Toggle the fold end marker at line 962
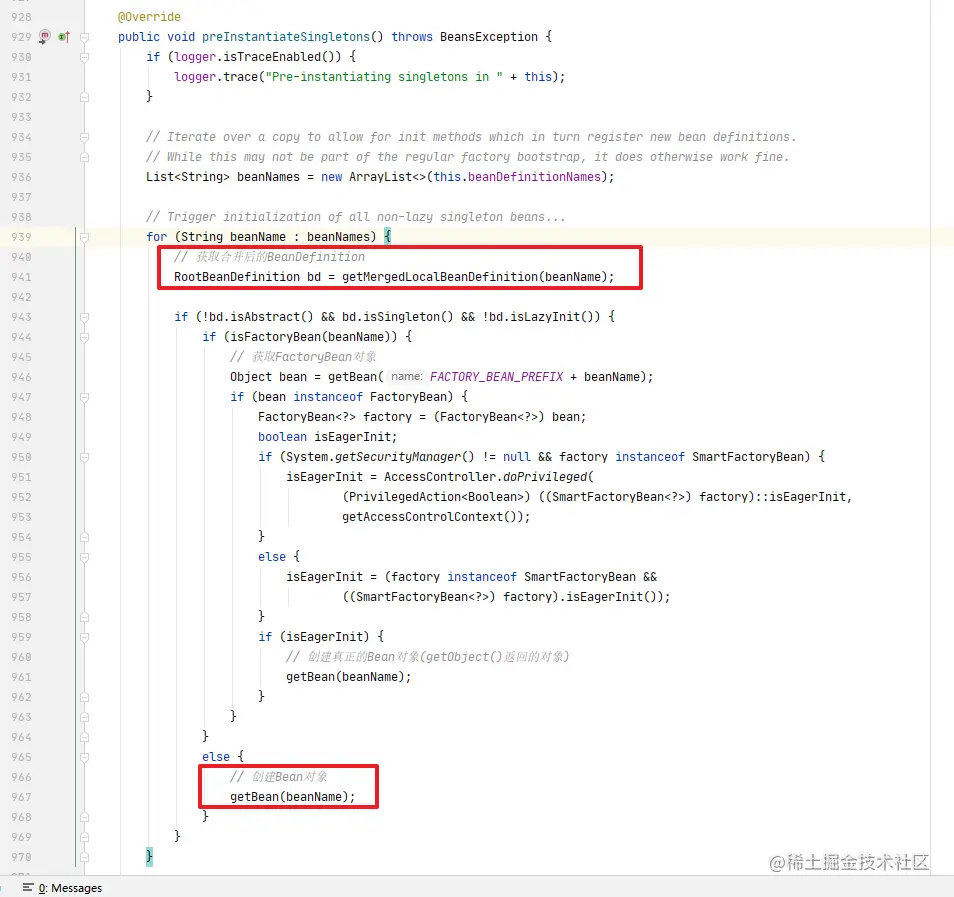The width and height of the screenshot is (954, 897). tap(85, 697)
